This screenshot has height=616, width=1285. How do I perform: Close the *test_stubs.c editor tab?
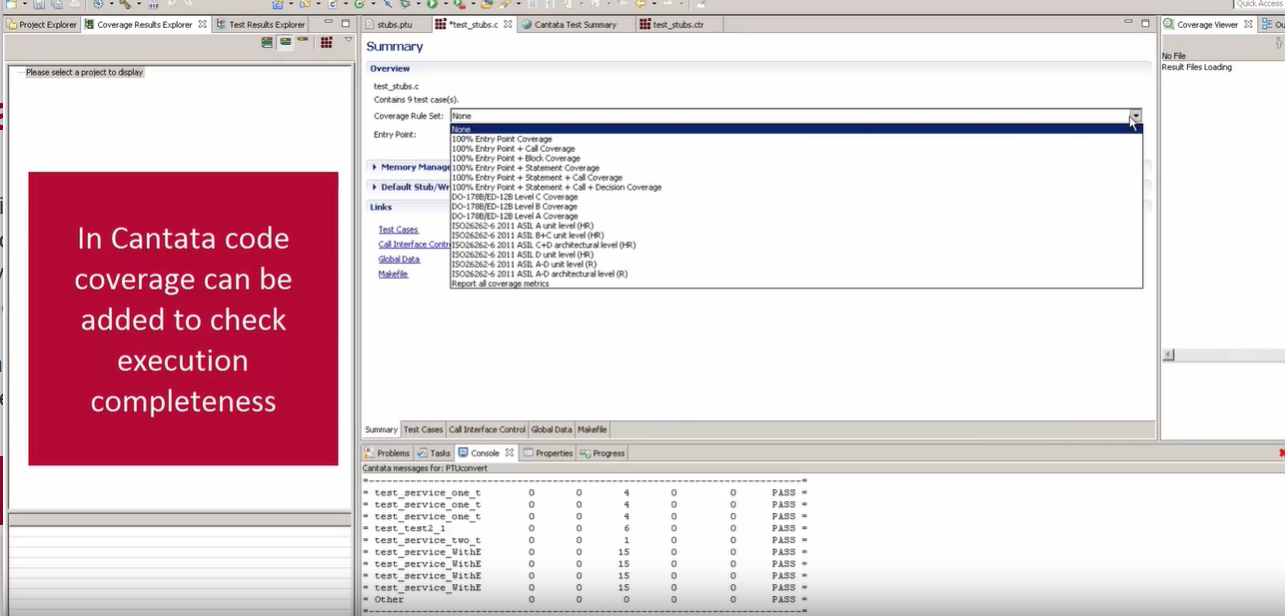(x=507, y=24)
